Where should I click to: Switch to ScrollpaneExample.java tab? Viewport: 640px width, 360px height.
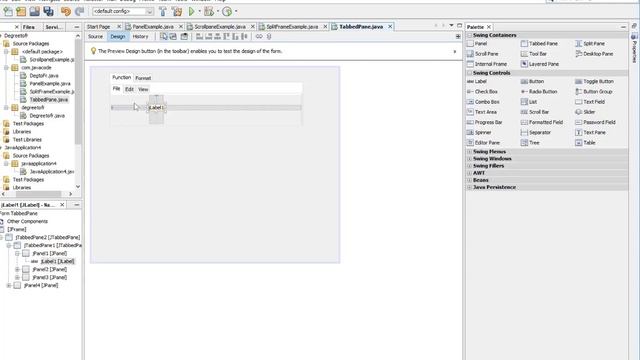coord(220,27)
